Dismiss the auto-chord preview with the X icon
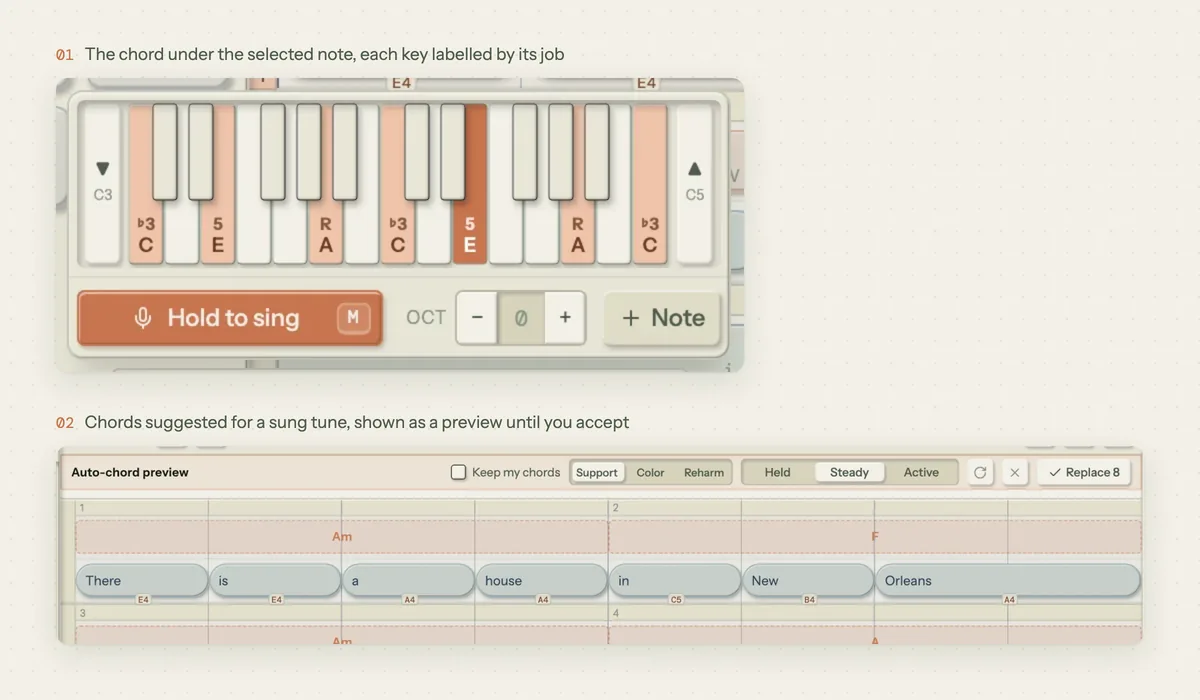1200x700 pixels. pyautogui.click(x=1015, y=472)
